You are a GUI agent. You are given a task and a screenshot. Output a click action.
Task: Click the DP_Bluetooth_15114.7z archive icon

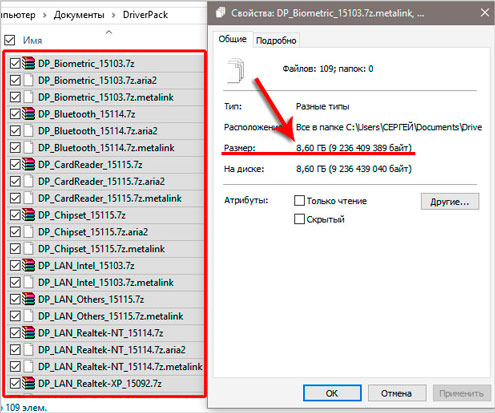tap(29, 114)
